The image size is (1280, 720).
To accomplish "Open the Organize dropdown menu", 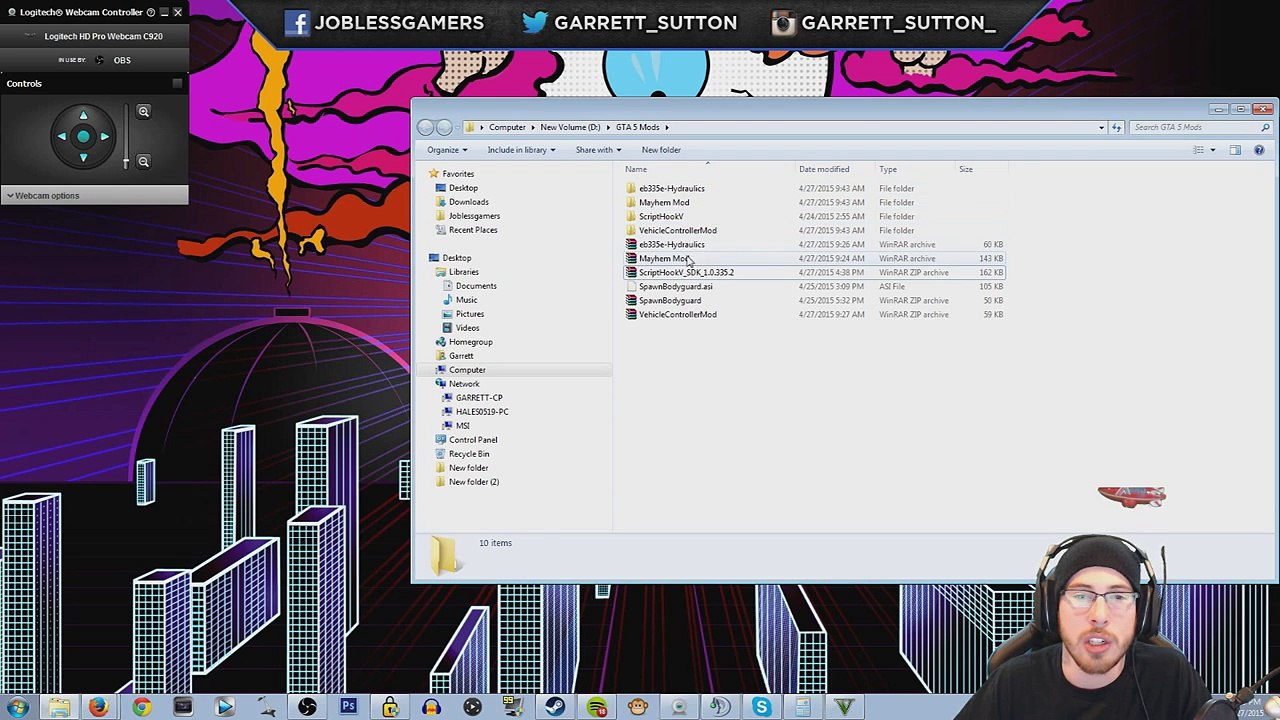I will 447,150.
